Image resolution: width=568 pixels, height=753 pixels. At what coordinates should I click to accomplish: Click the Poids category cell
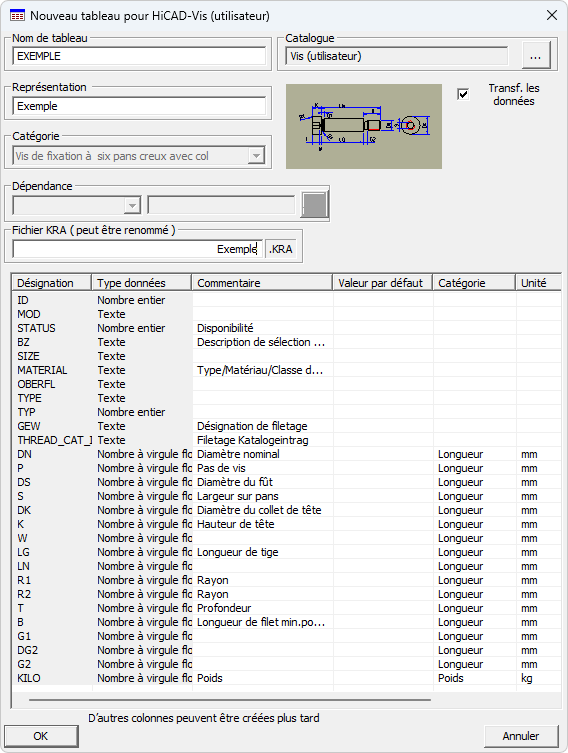[474, 678]
